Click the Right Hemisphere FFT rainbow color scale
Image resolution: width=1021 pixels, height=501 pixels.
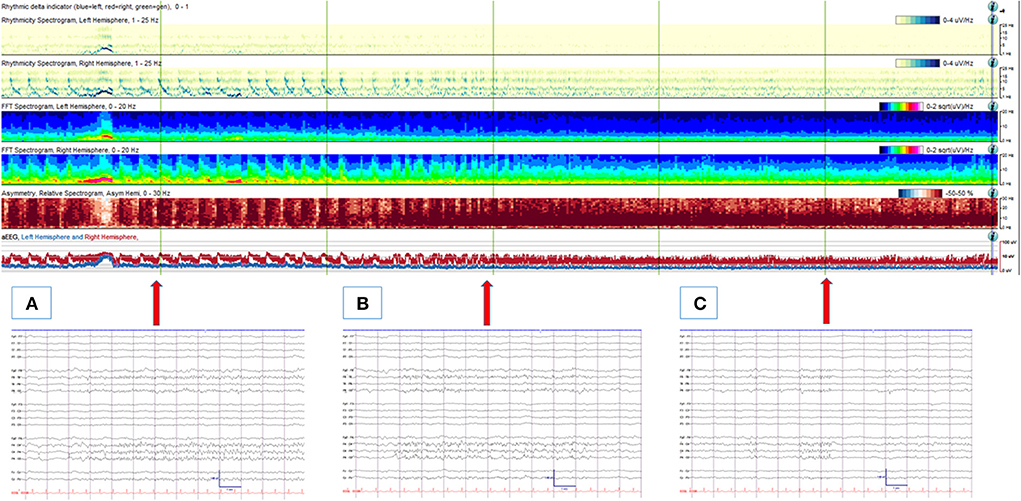[901, 149]
